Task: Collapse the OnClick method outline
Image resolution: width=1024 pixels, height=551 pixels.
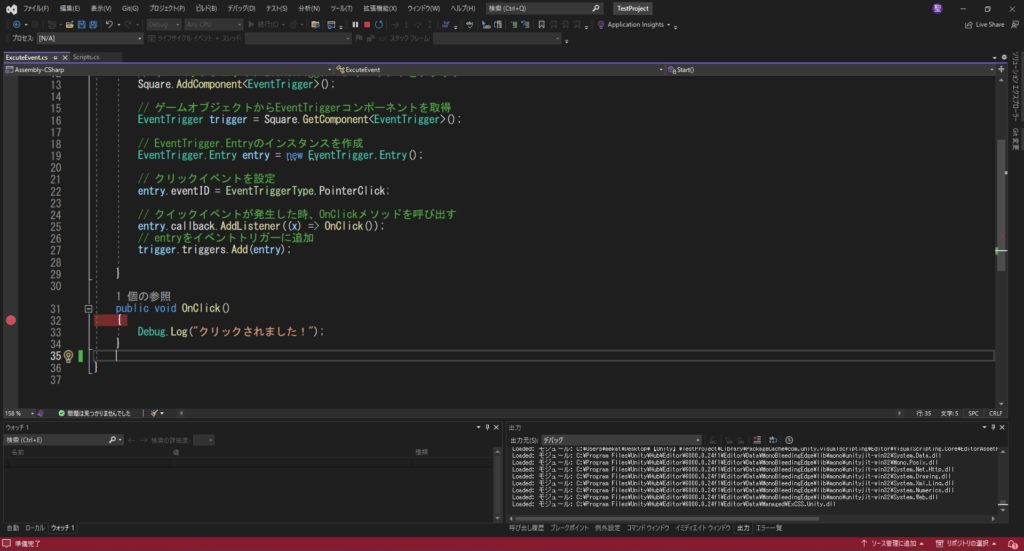Action: 88,309
